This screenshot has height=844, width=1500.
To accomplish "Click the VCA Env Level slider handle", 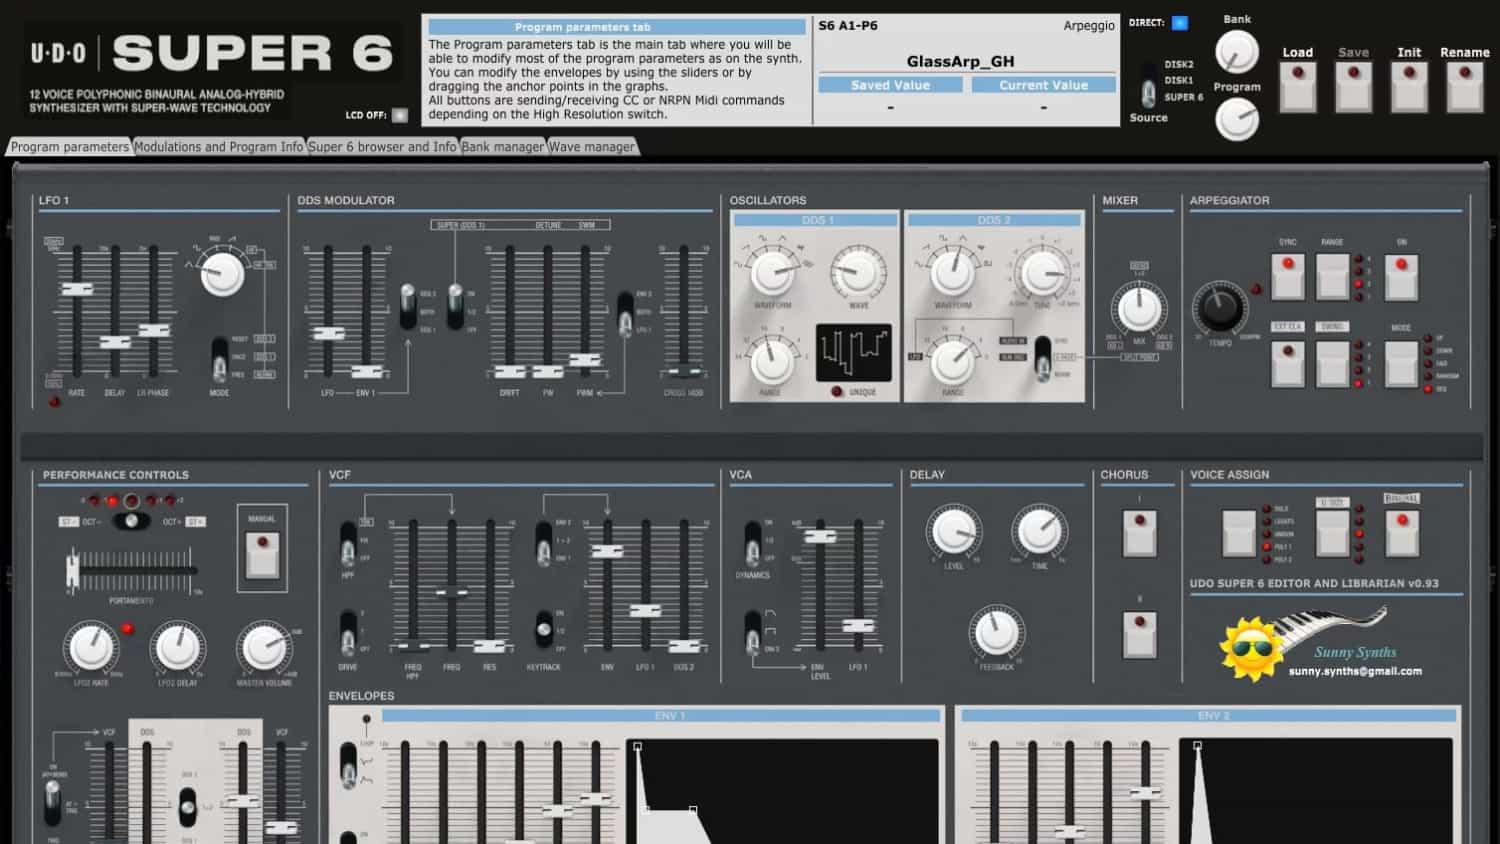I will coord(820,537).
